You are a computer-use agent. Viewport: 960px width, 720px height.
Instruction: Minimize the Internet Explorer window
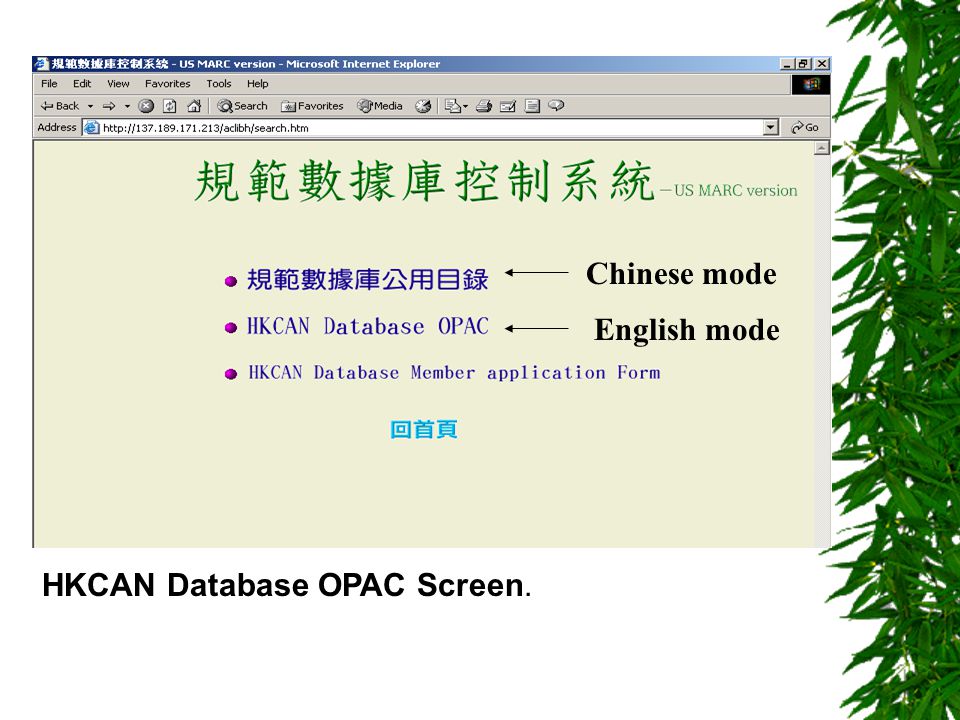coord(787,64)
